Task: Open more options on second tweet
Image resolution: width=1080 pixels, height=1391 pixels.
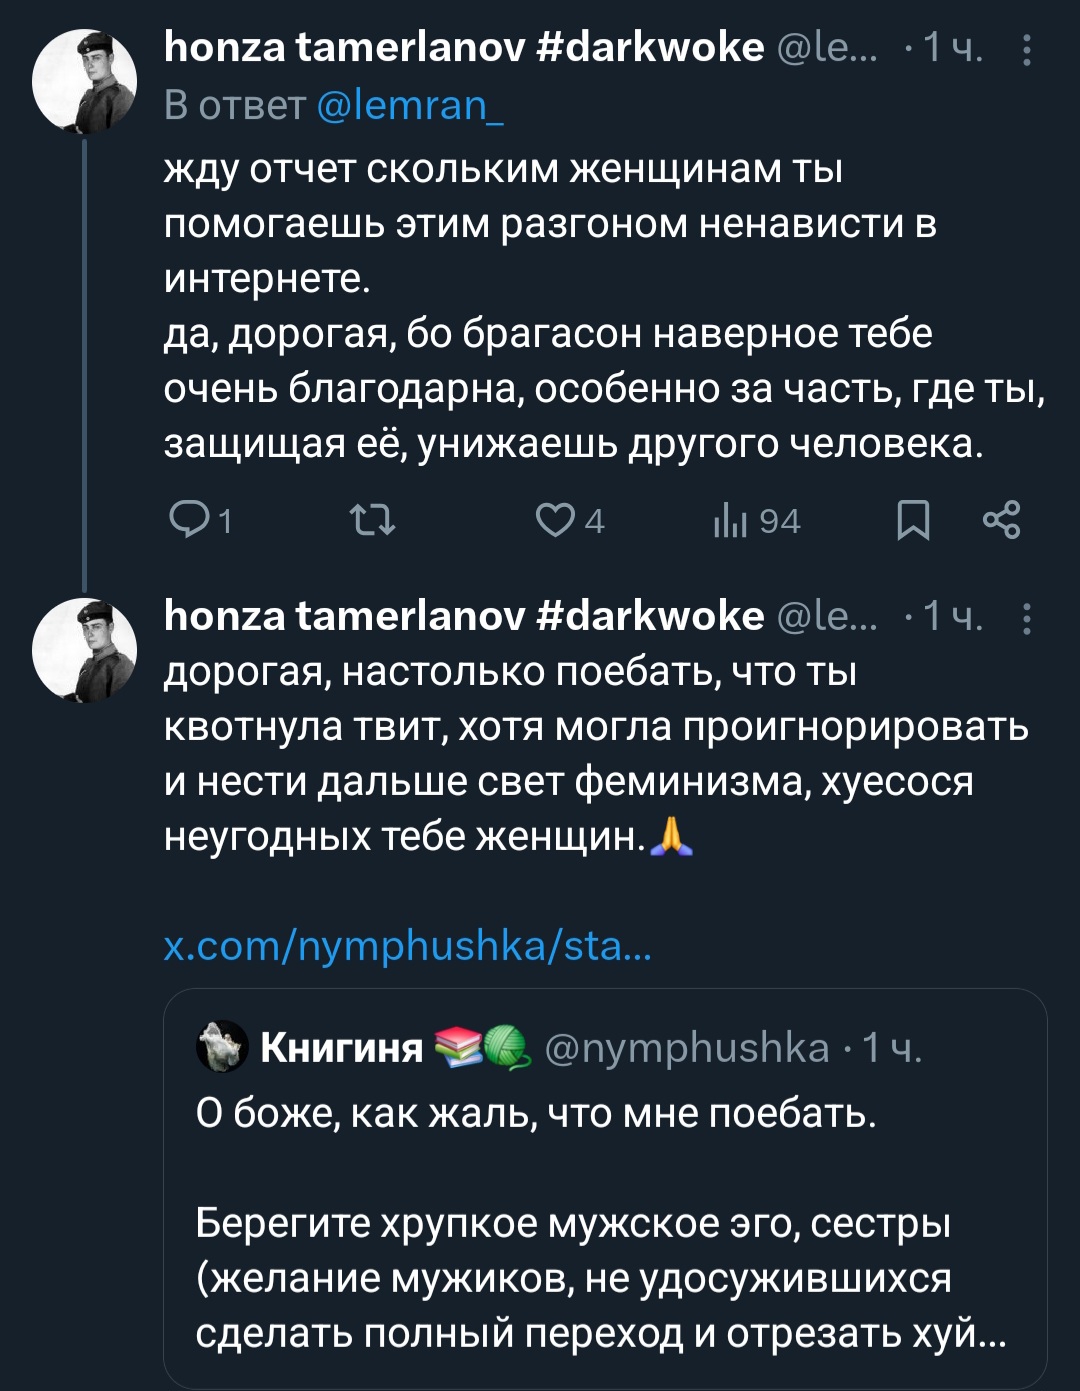Action: click(x=1027, y=619)
